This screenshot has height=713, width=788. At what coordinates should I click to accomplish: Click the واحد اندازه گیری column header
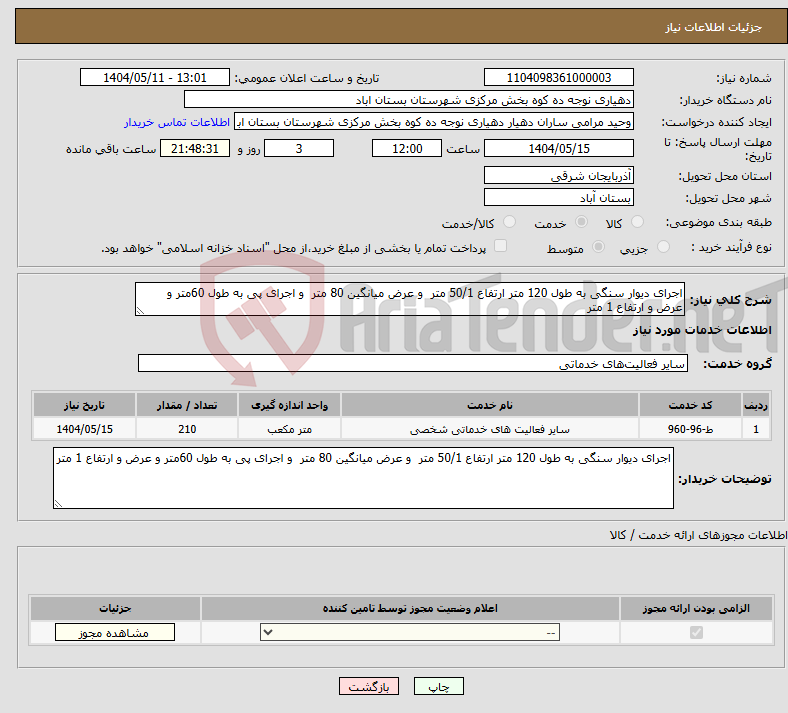289,405
